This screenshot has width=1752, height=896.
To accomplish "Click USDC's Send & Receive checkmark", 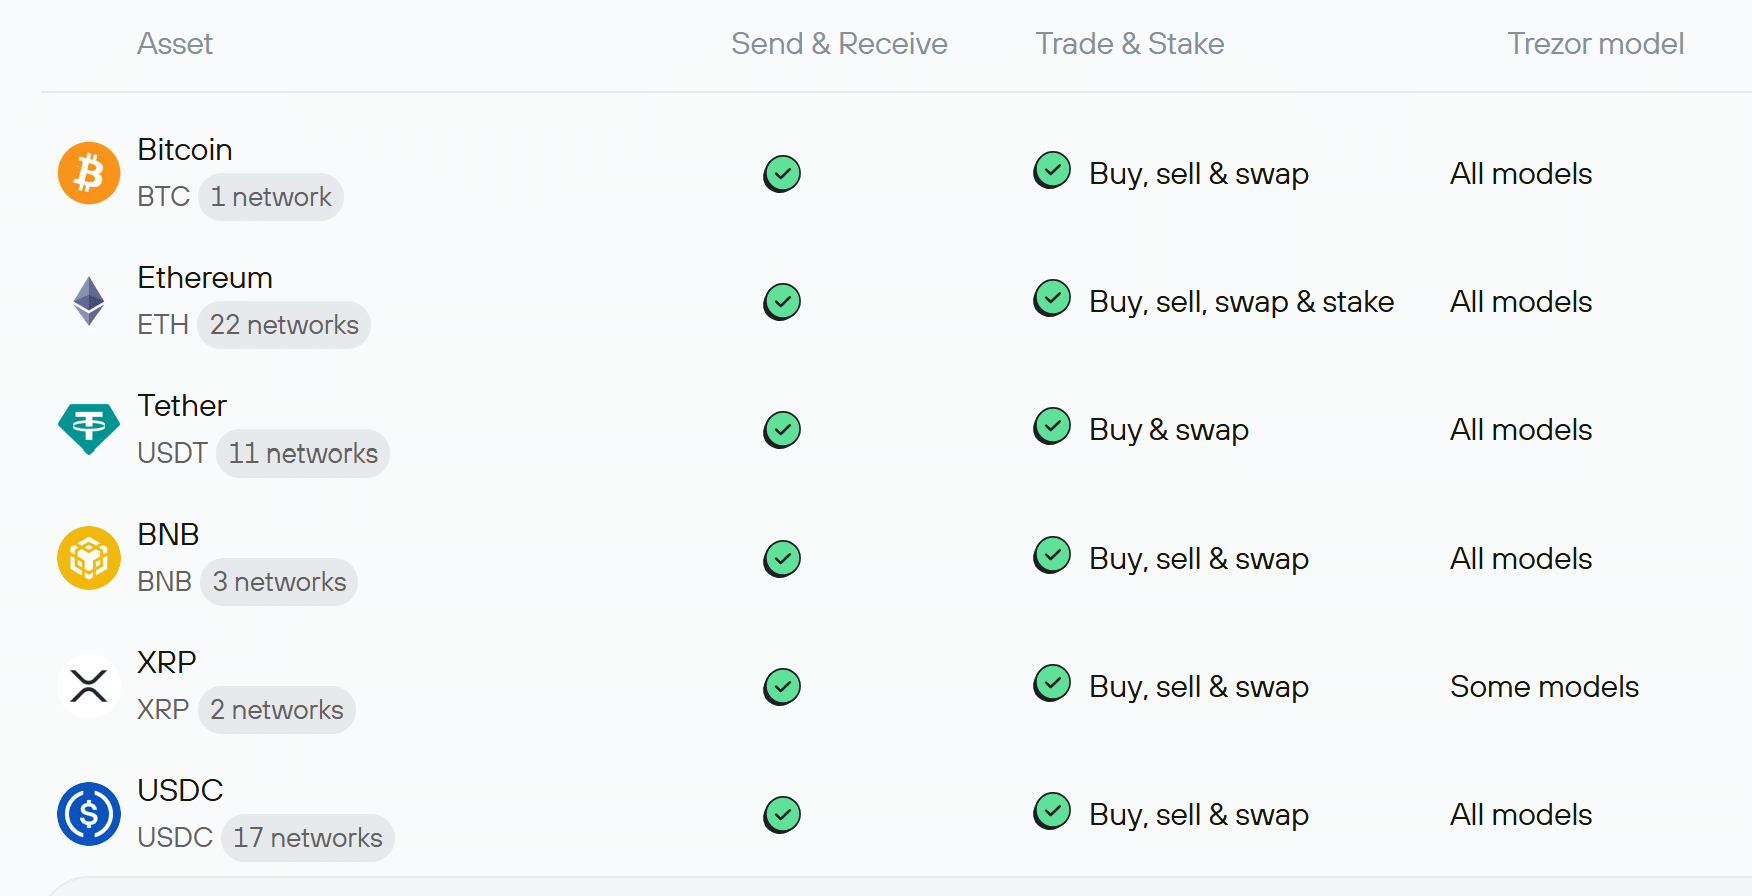I will click(782, 815).
